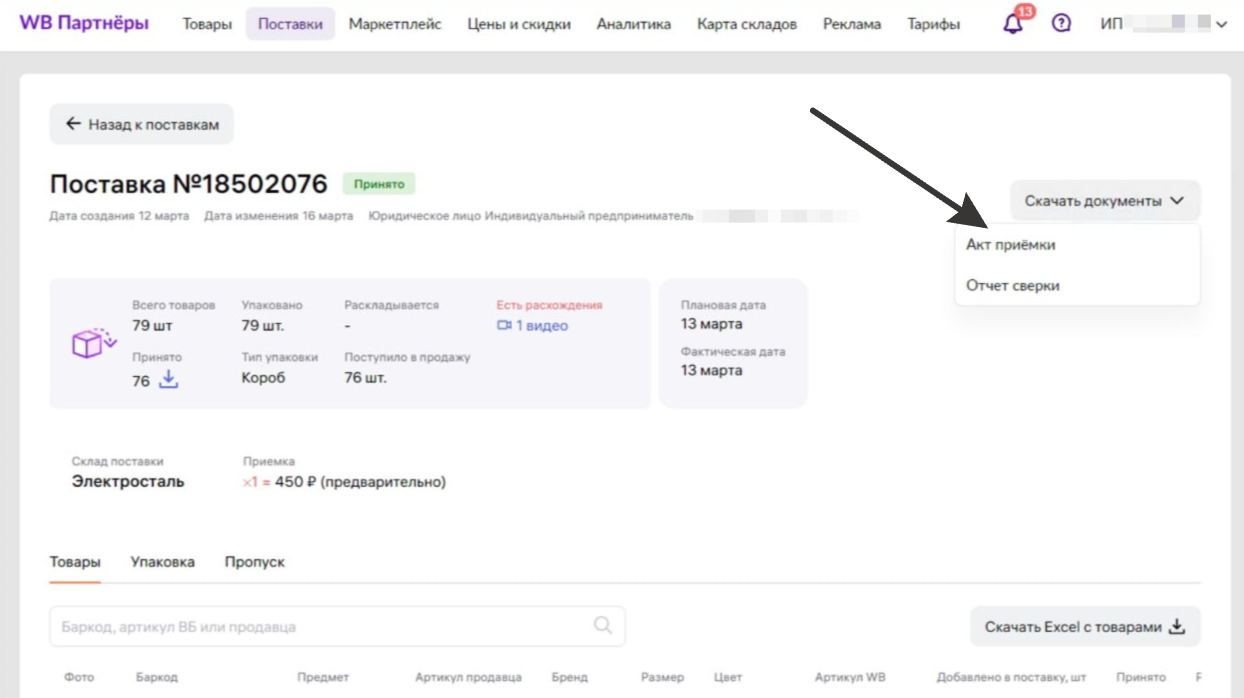Click the Баркод column header

(x=157, y=677)
